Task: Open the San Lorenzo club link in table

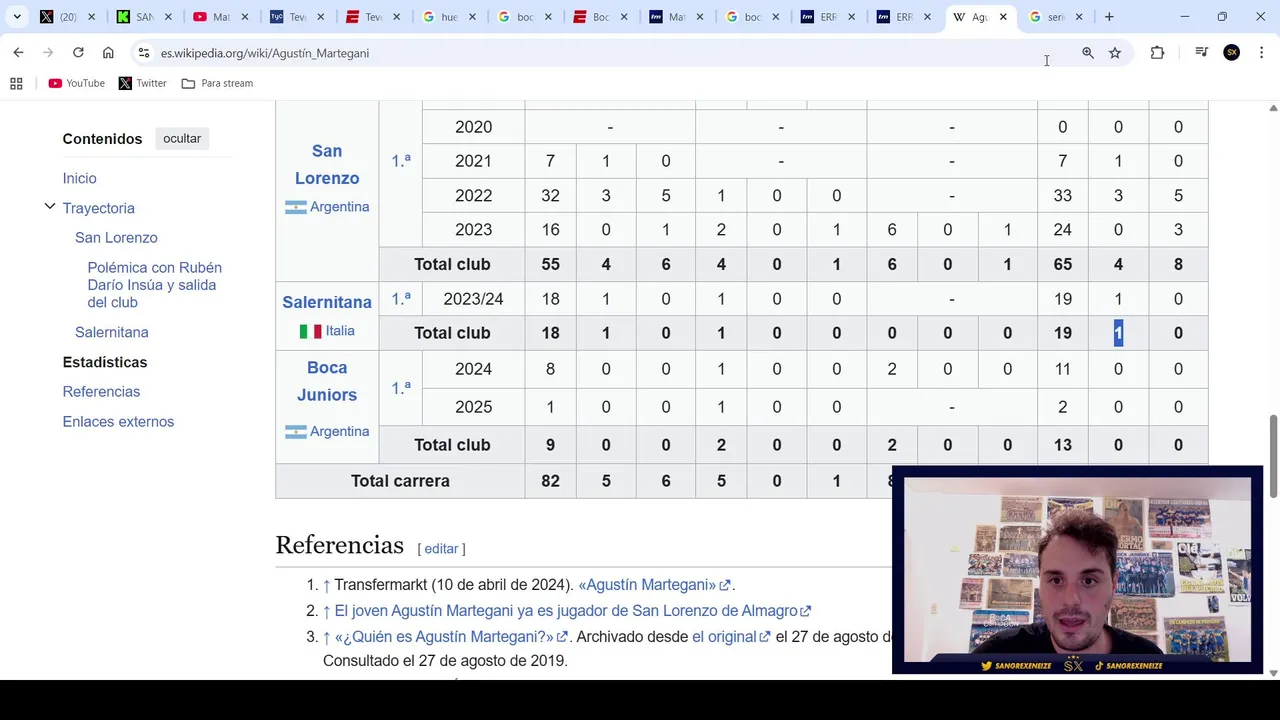Action: tap(327, 164)
